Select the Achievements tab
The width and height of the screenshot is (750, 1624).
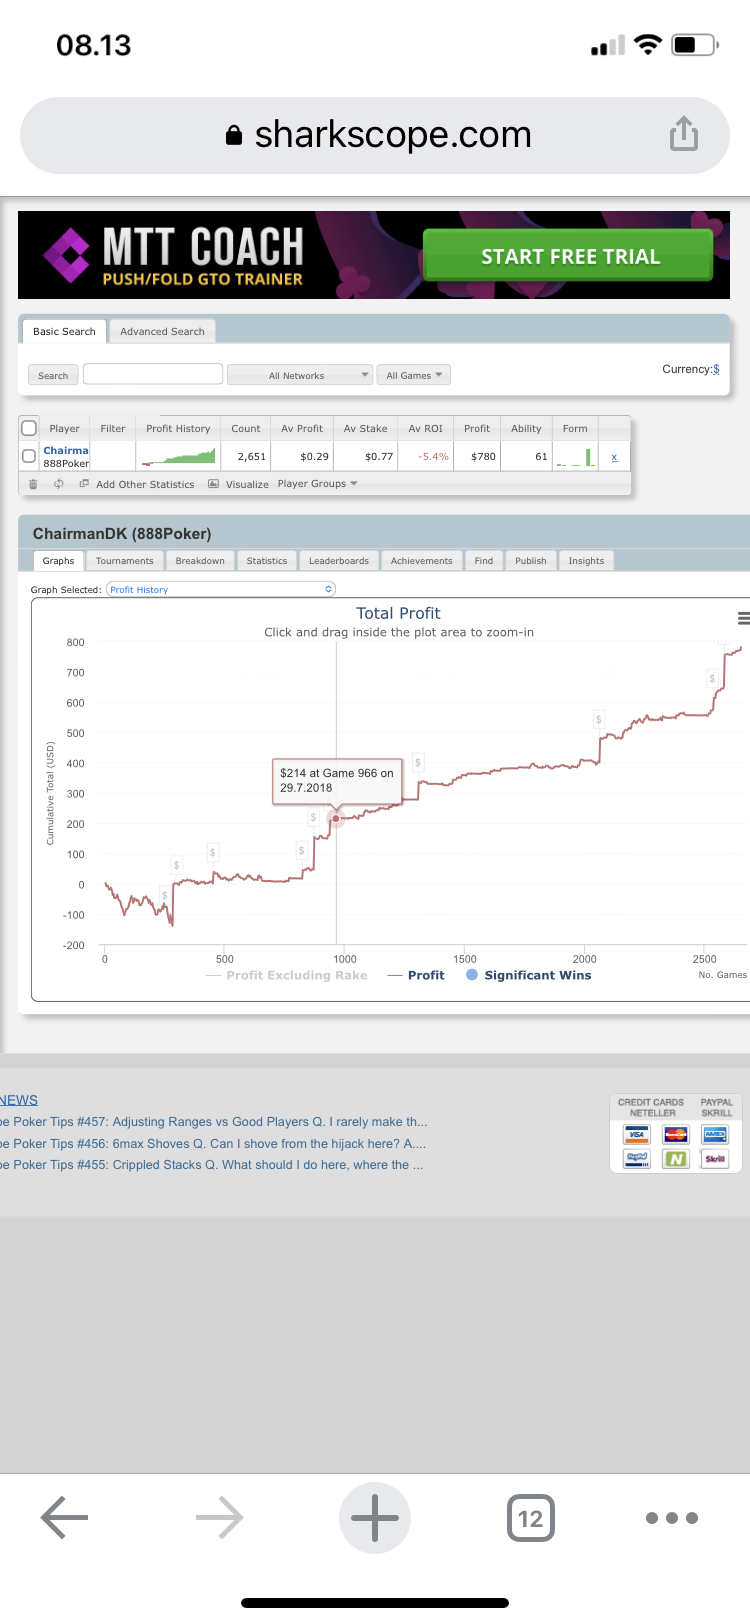pyautogui.click(x=421, y=561)
